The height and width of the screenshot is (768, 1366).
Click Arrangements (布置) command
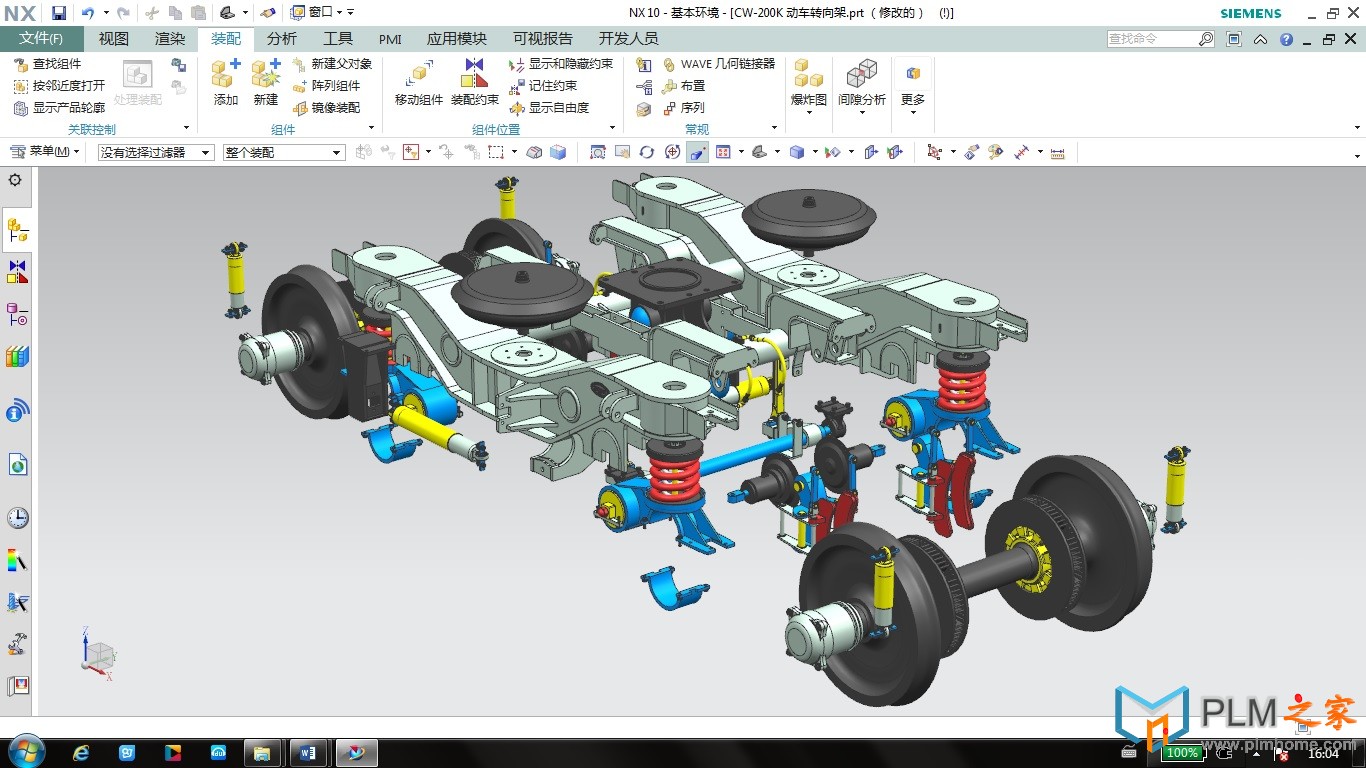click(684, 86)
